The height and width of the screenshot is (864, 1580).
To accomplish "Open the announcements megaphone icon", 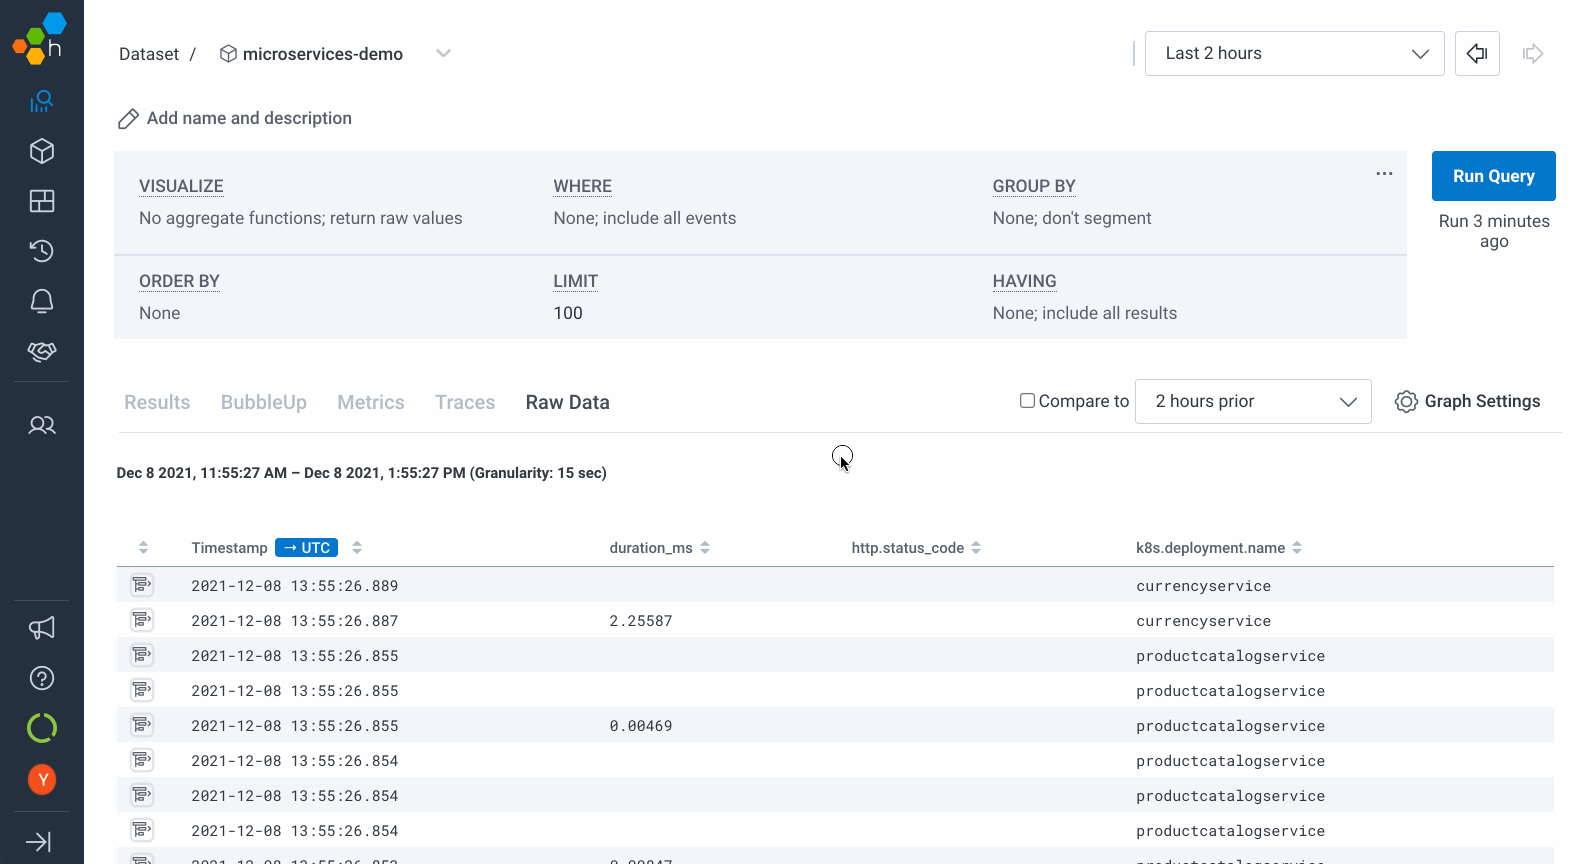I will (x=42, y=628).
